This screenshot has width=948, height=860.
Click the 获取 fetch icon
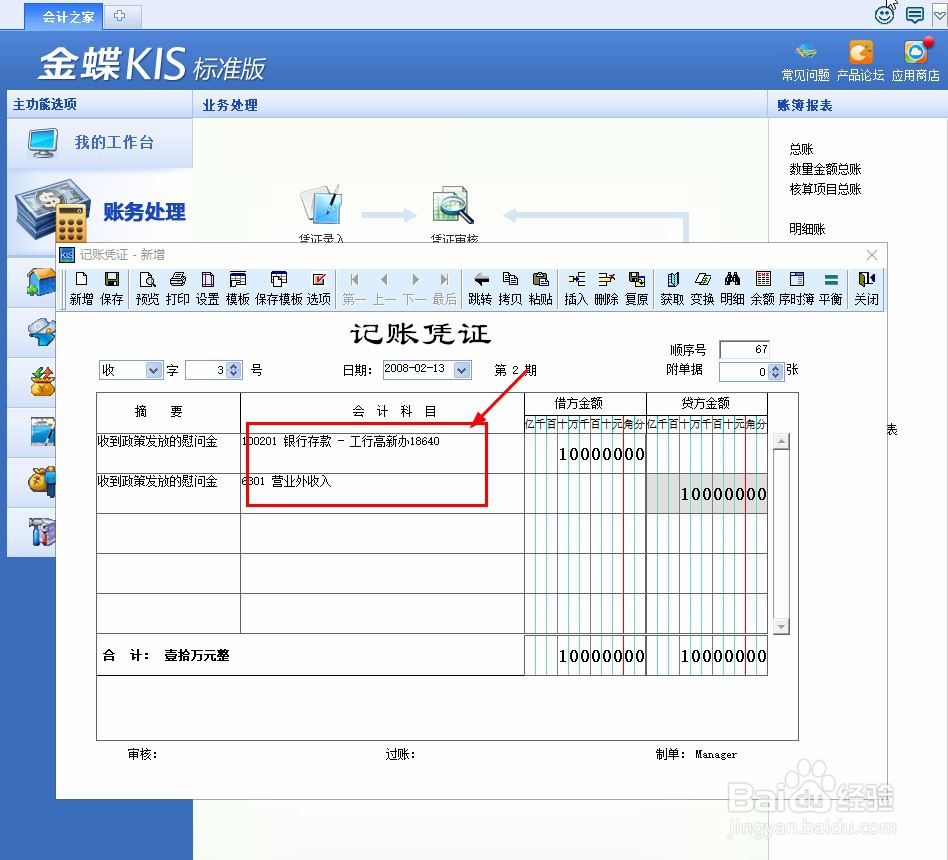tap(672, 288)
